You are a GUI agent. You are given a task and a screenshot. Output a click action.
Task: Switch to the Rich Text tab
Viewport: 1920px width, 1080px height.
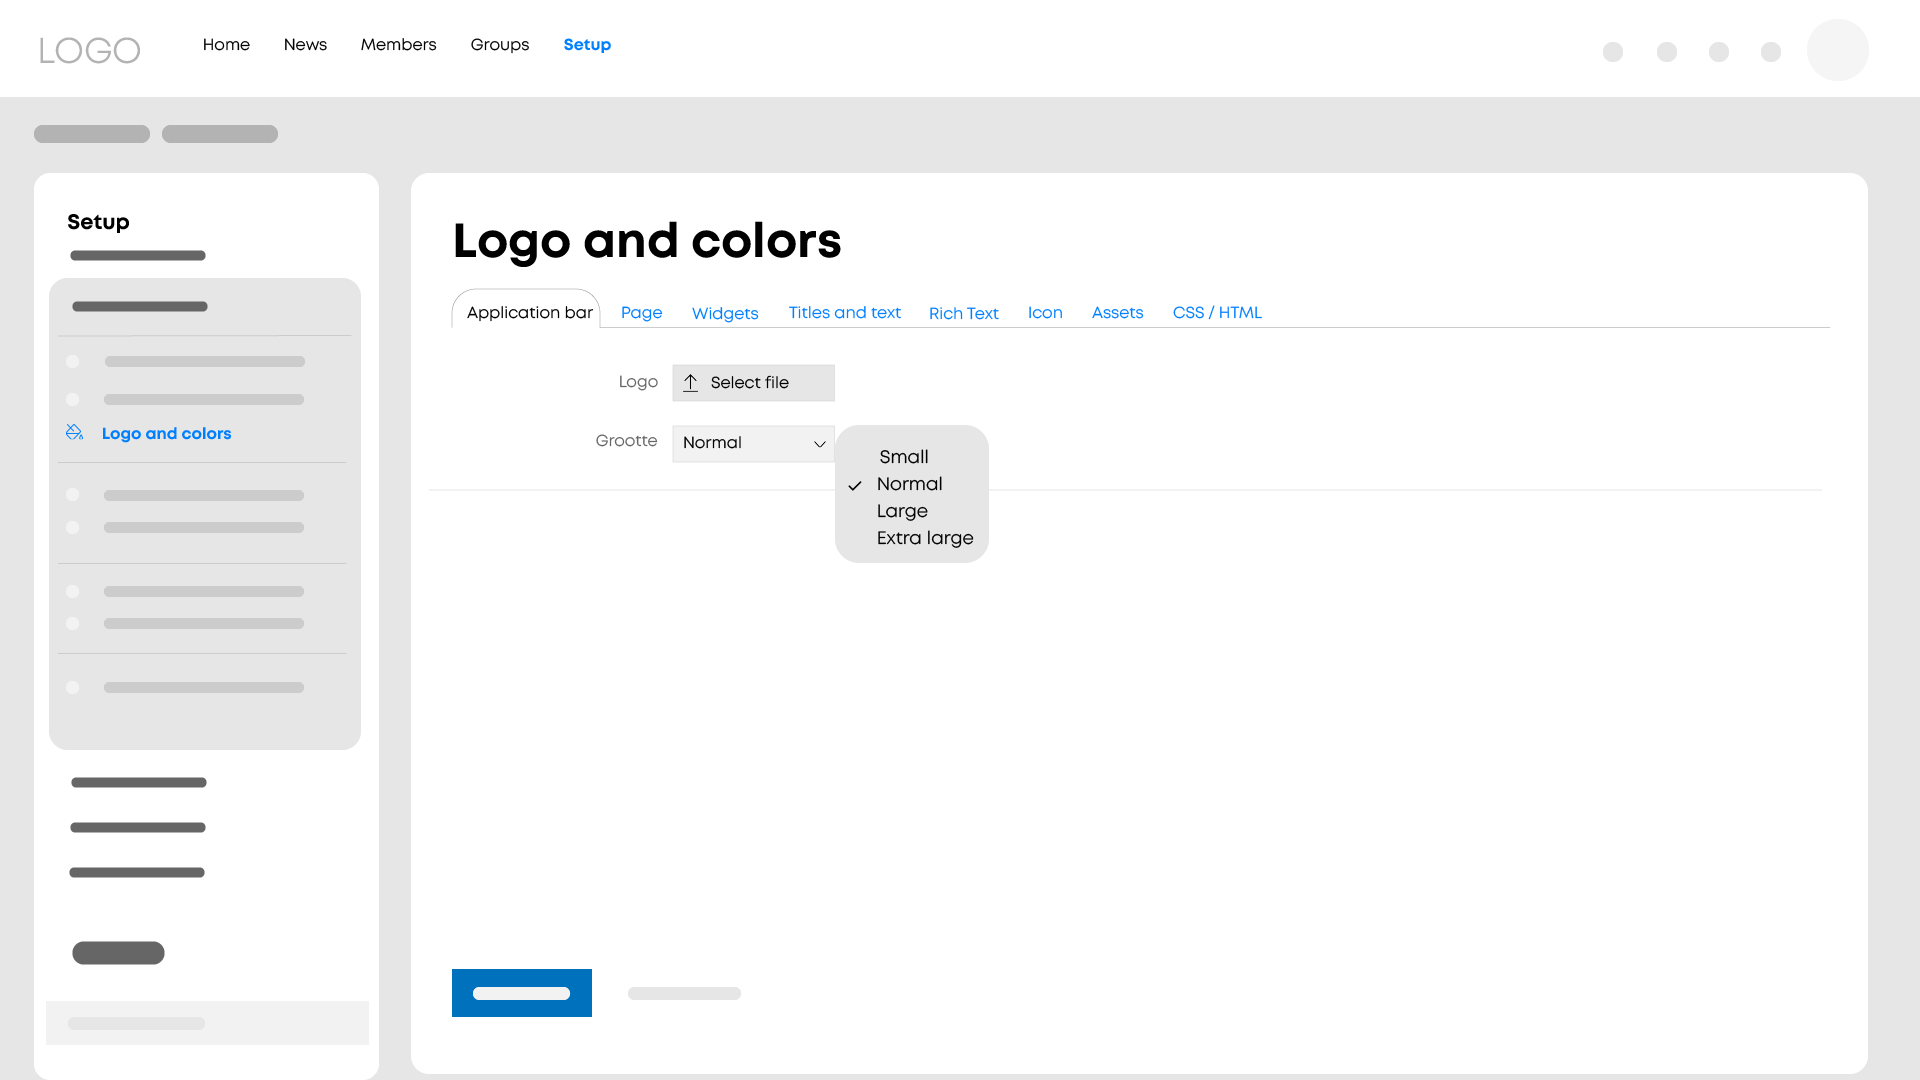click(963, 313)
